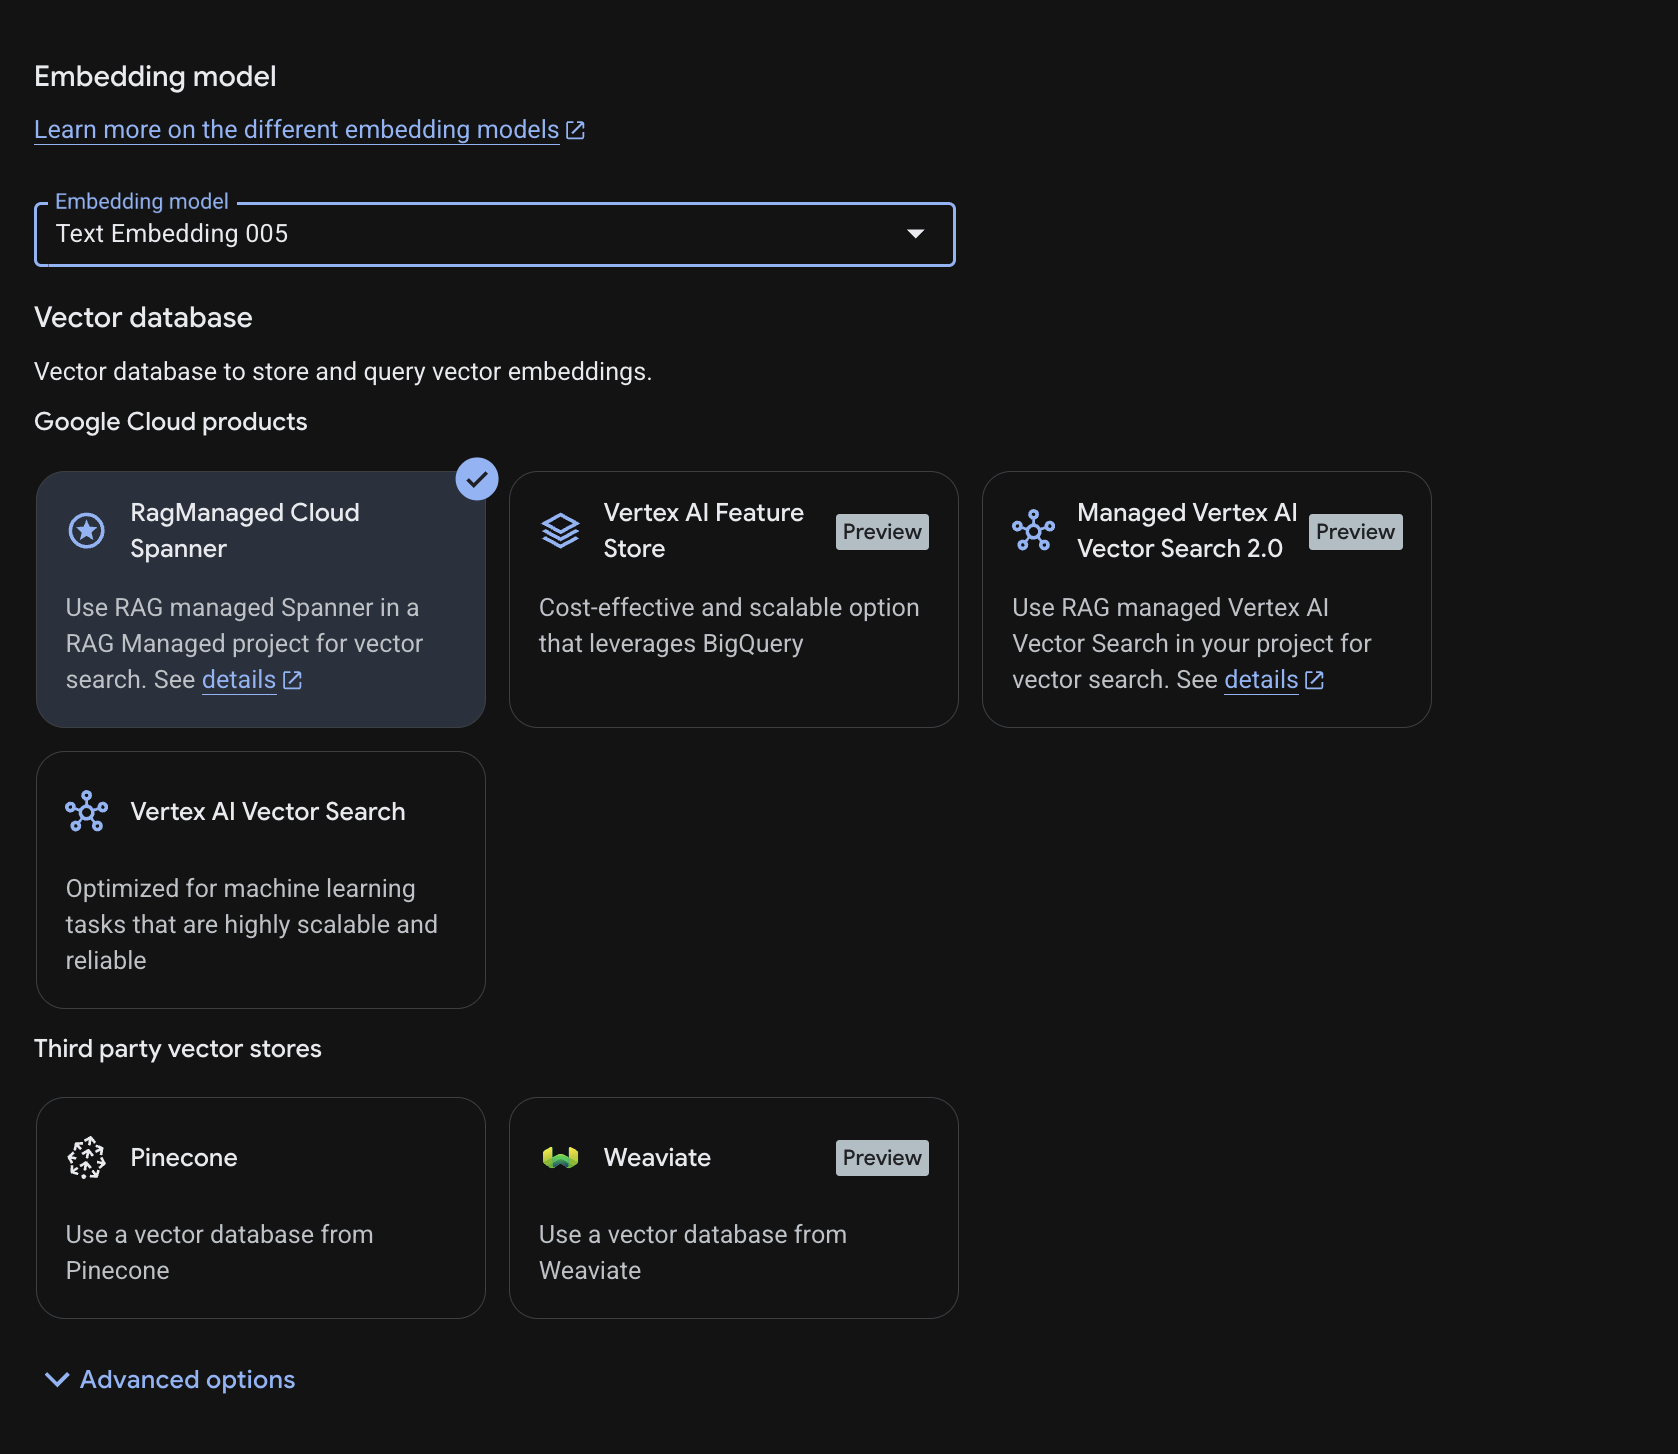Select the RagManaged Cloud Spanner card title

245,530
